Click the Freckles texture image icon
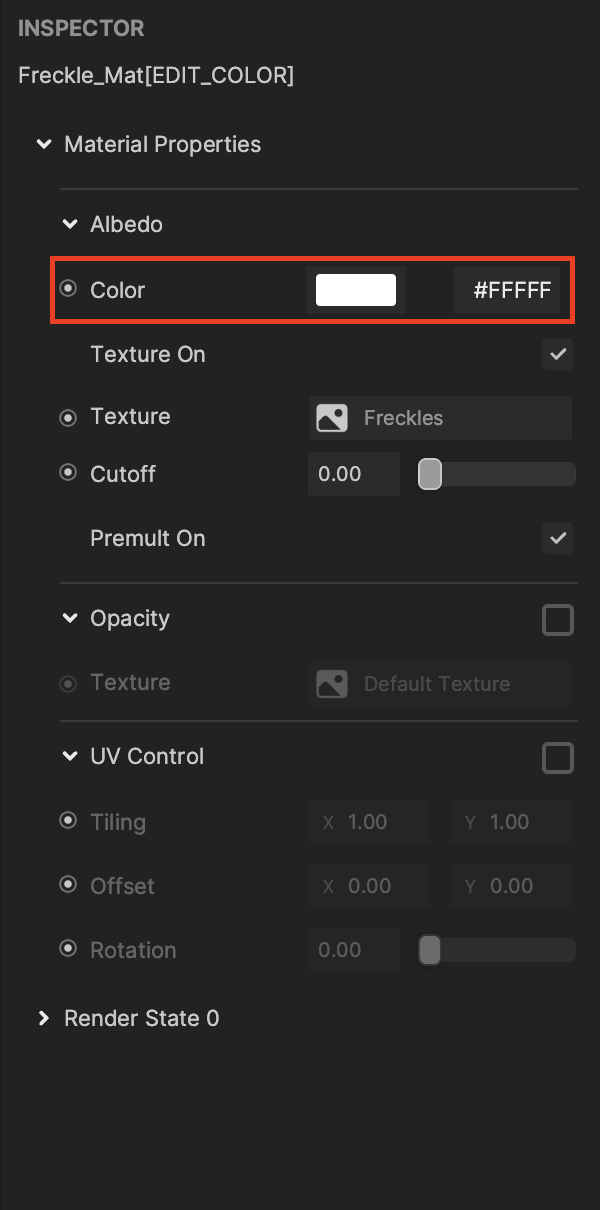The height and width of the screenshot is (1210, 600). [332, 418]
